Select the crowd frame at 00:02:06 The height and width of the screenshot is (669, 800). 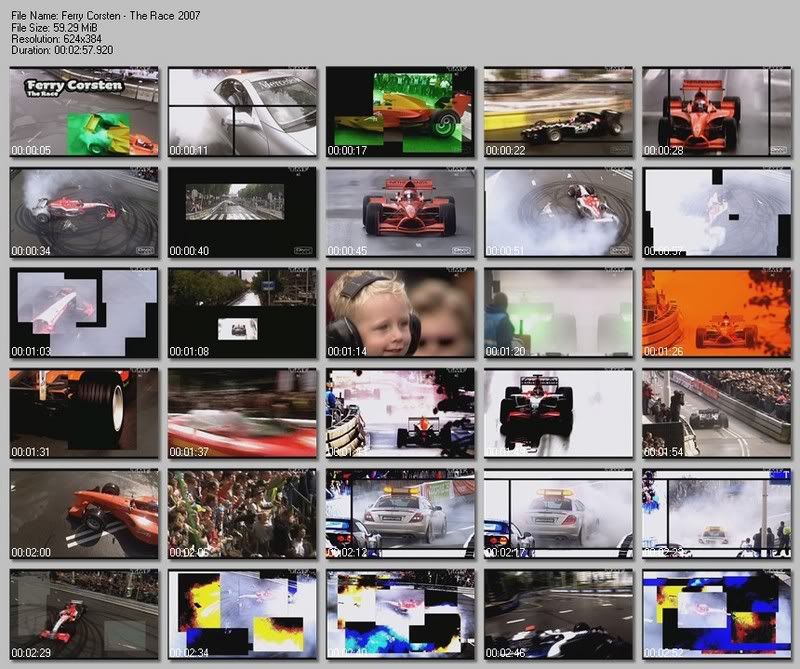click(242, 513)
